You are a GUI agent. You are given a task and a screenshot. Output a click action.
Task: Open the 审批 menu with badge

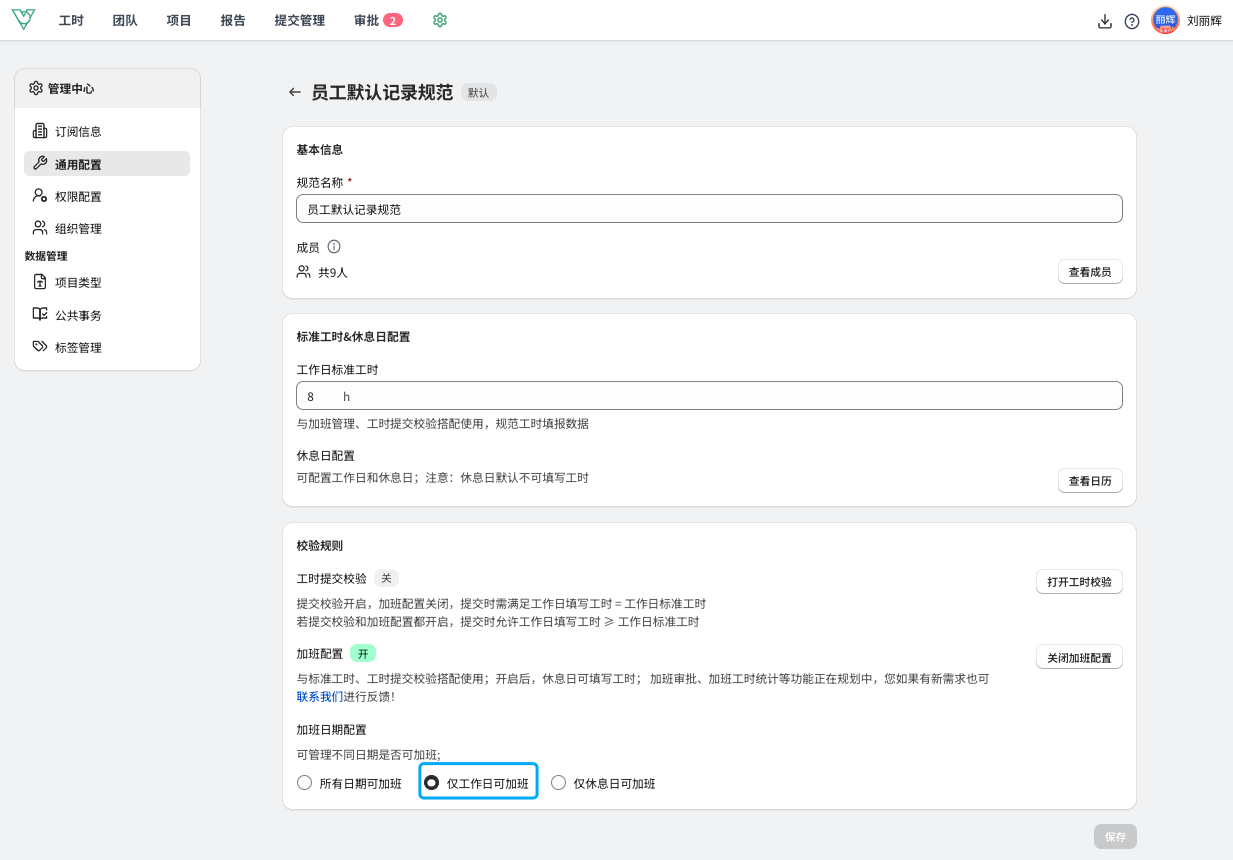tap(378, 20)
